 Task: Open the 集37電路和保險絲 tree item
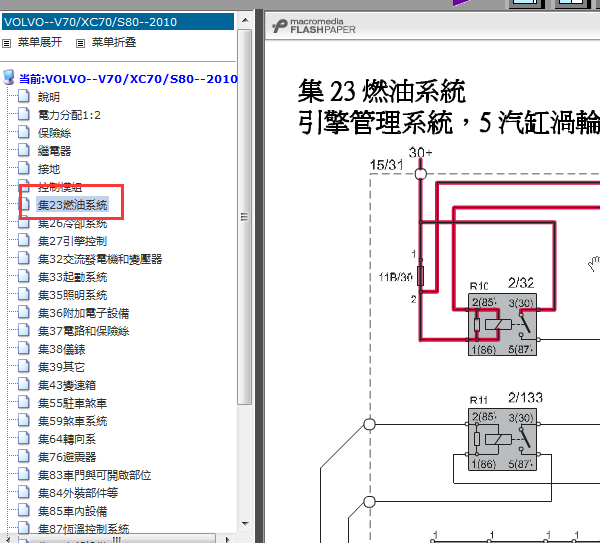[x=83, y=331]
